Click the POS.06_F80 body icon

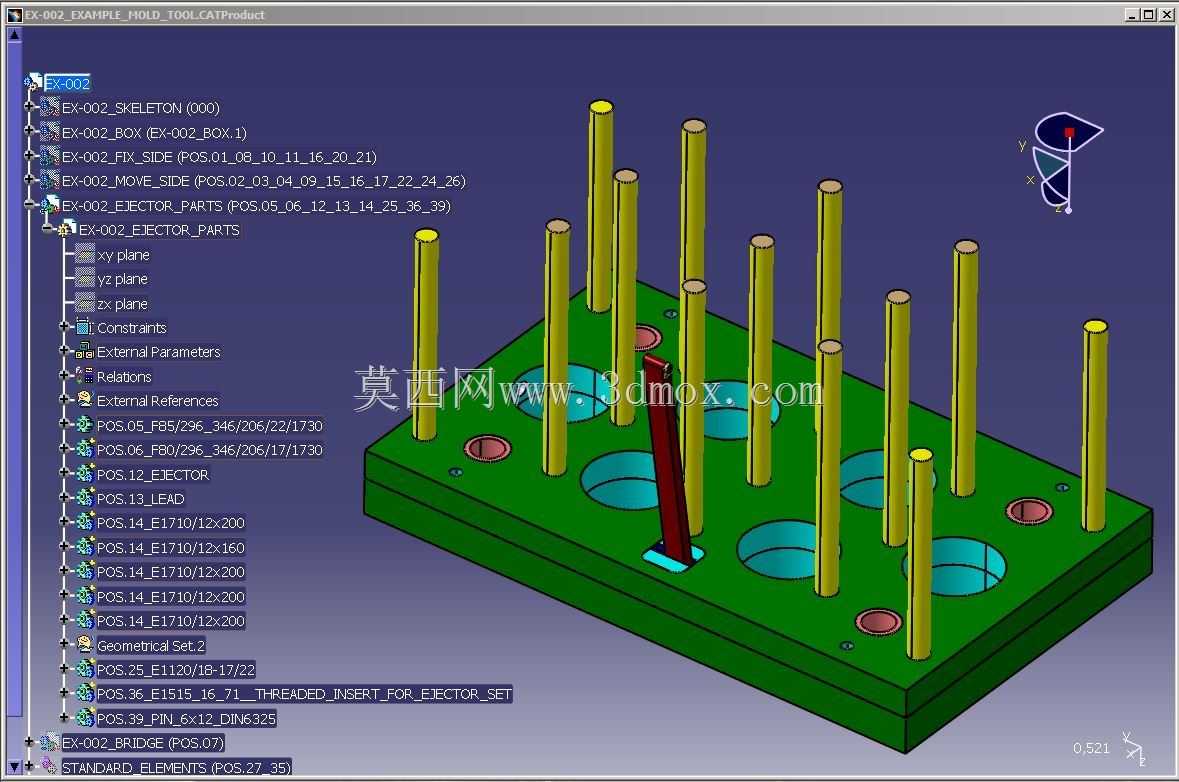85,449
